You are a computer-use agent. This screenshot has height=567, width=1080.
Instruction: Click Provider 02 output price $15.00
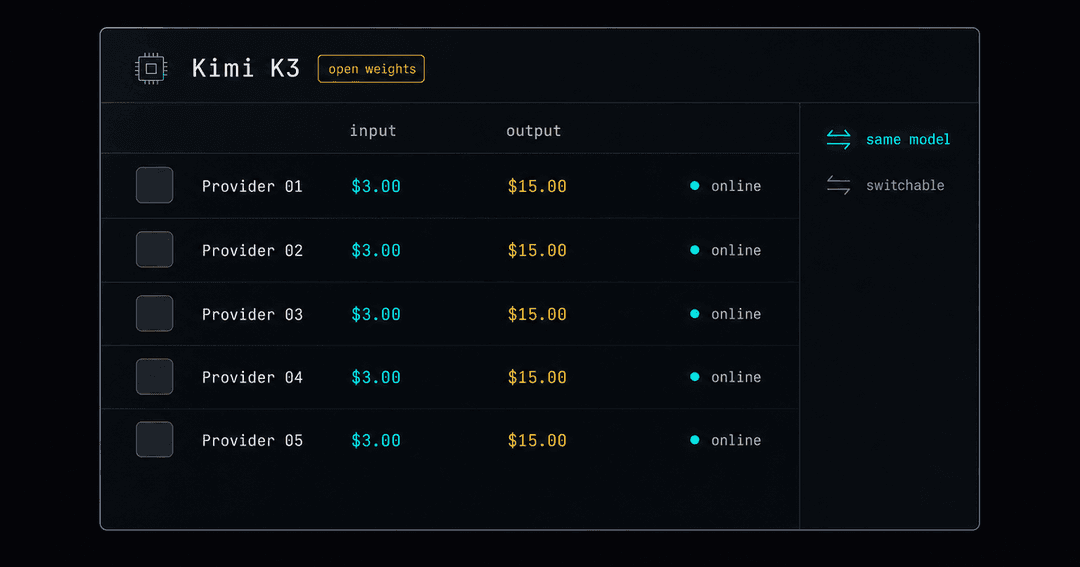point(537,250)
